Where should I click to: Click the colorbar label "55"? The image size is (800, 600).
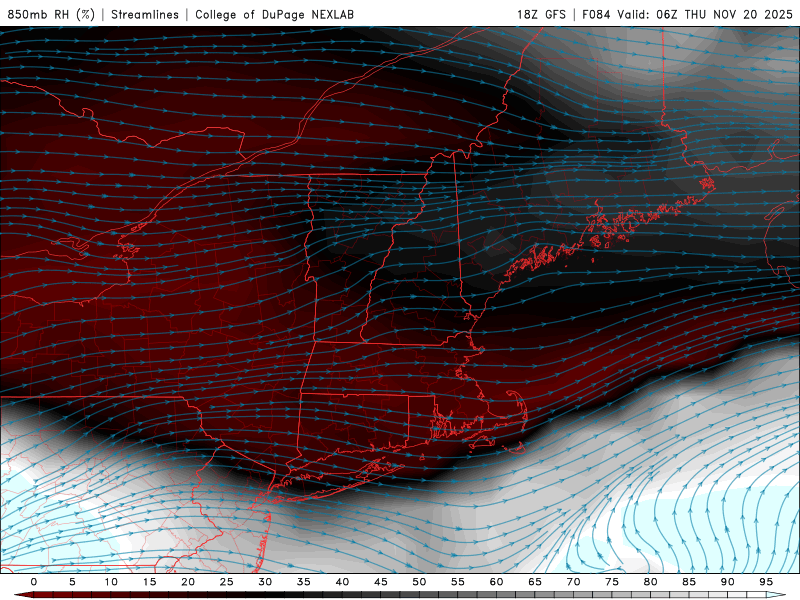click(458, 582)
